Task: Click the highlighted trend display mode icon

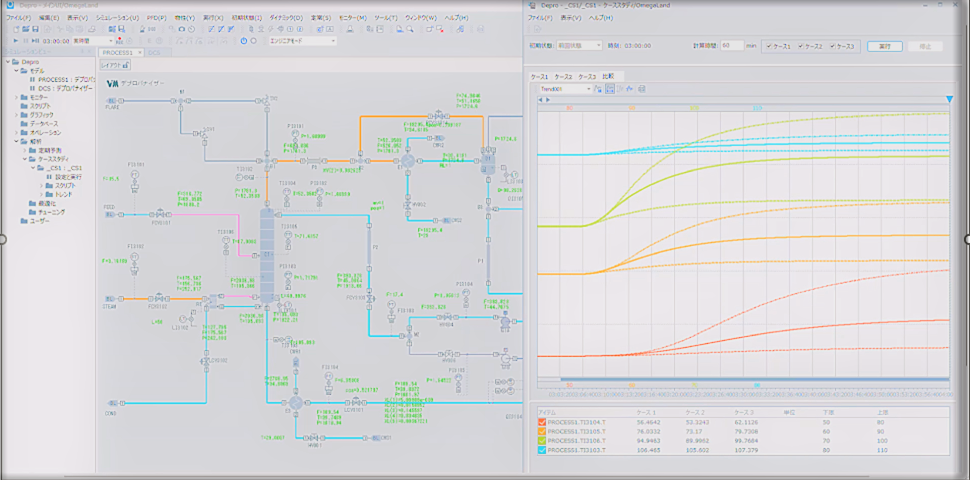Action: 609,89
